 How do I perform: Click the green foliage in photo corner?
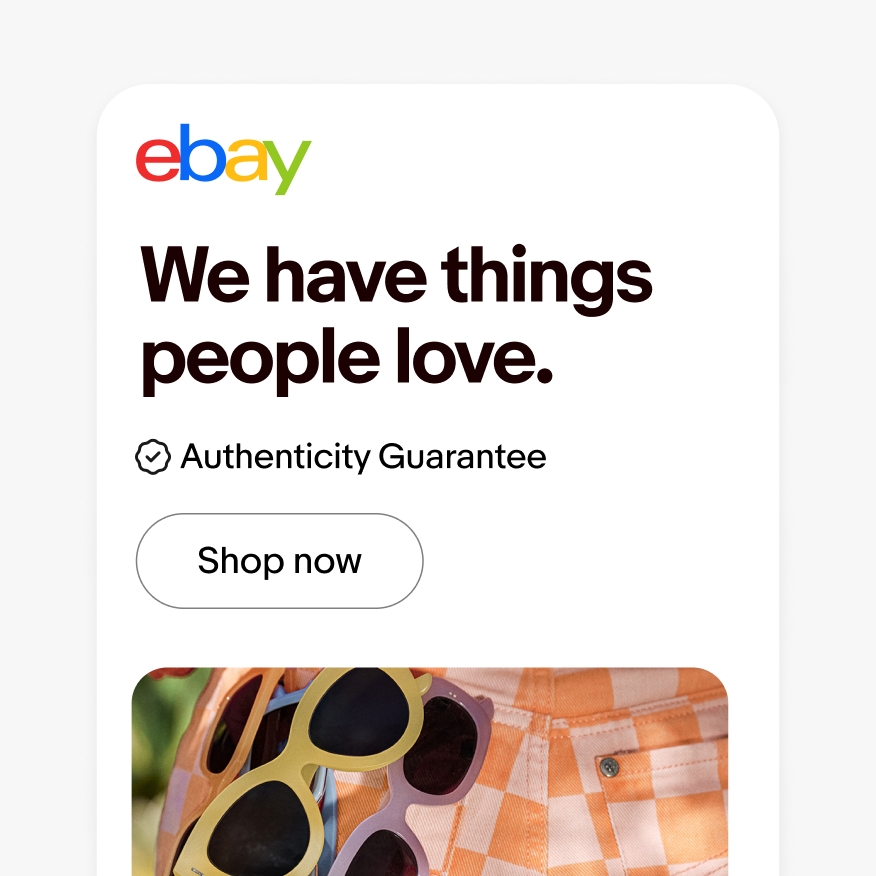point(152,726)
